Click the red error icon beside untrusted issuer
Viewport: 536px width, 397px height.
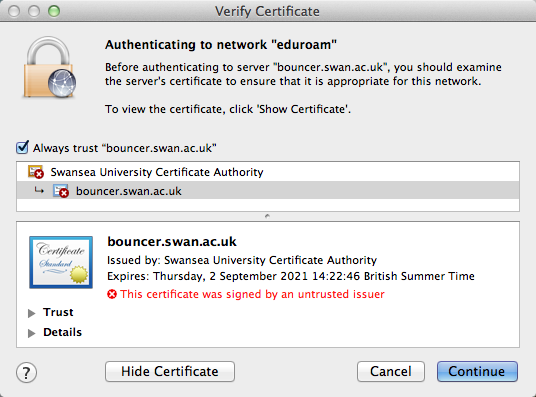click(x=112, y=294)
